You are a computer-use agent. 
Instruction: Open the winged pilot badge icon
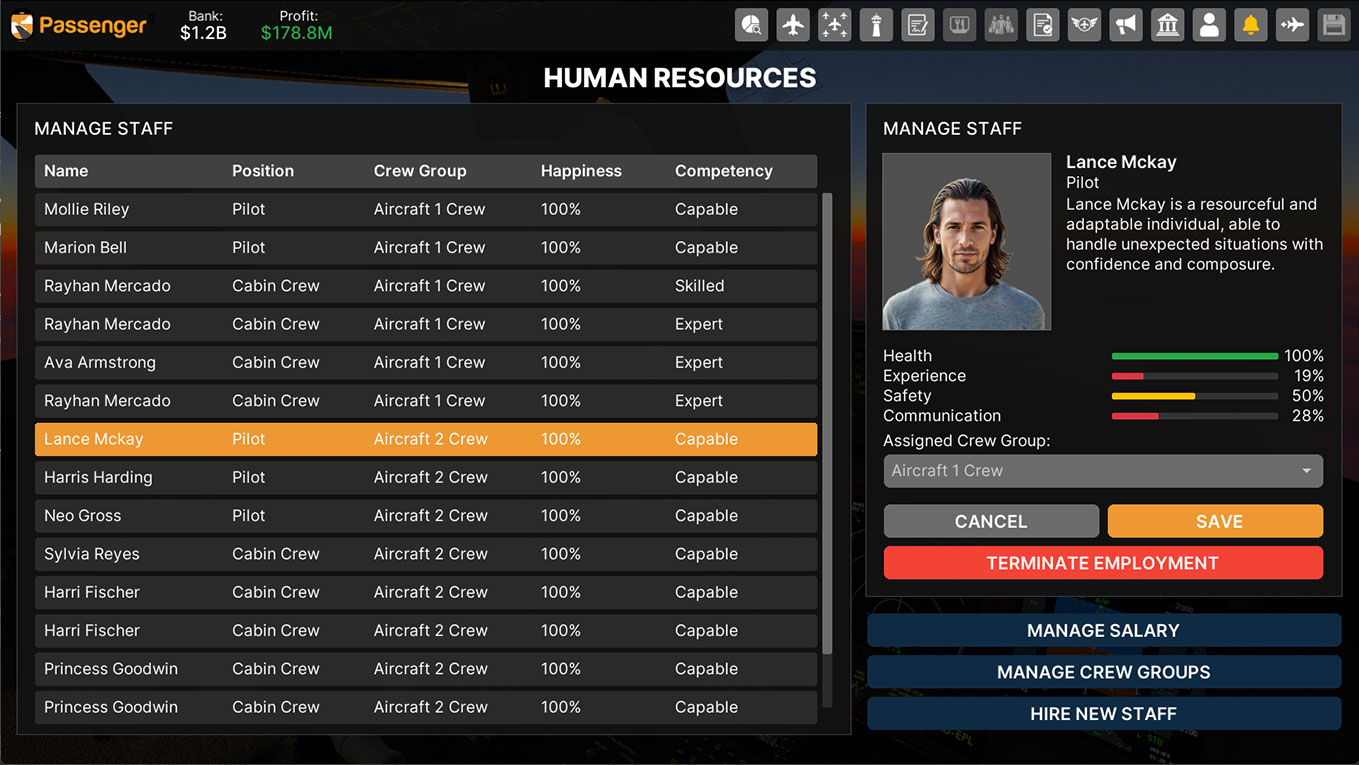point(1084,25)
